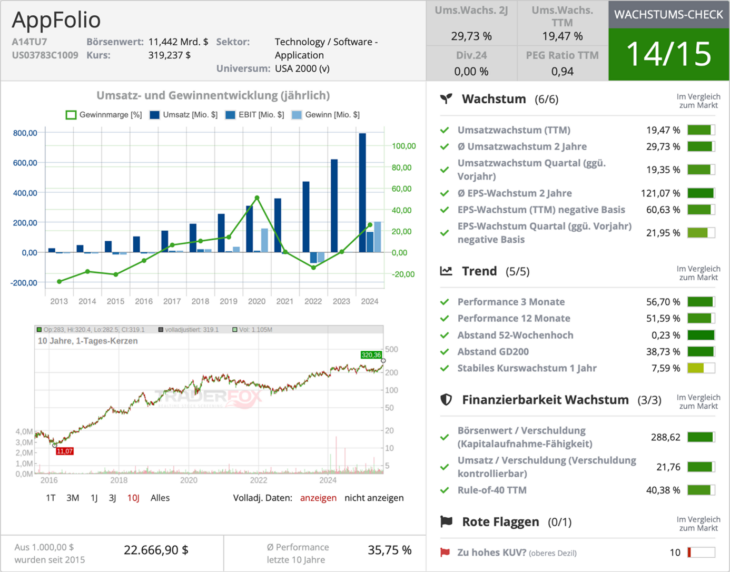This screenshot has width=730, height=572.
Task: Click the AppFolio company title
Action: tap(56, 20)
